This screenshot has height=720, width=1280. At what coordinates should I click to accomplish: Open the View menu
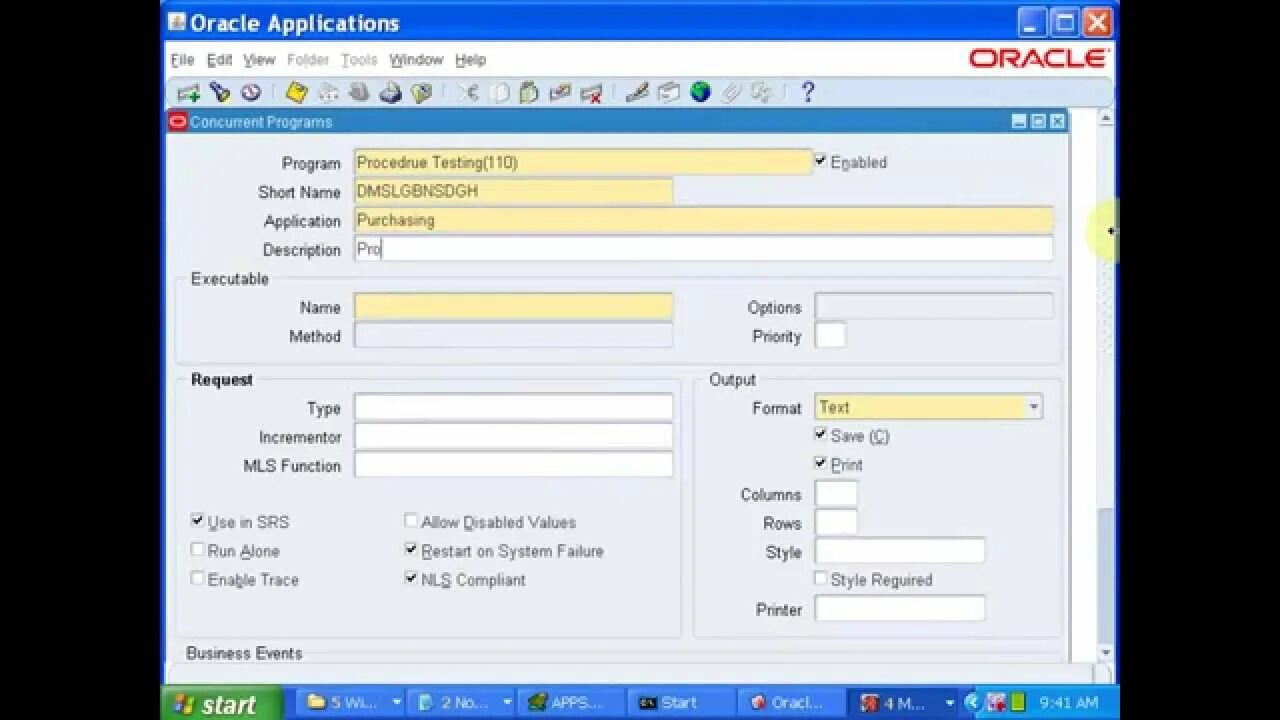[x=259, y=60]
